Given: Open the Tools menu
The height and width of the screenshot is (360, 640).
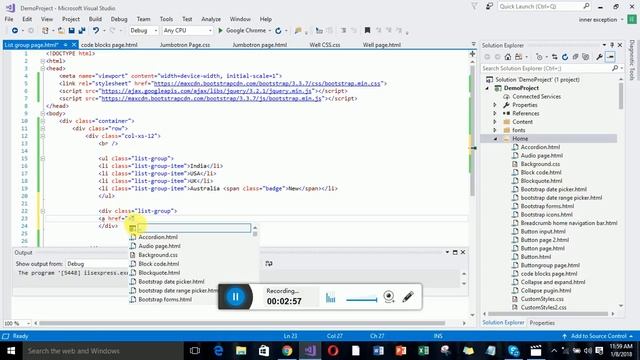Looking at the screenshot, I should [x=166, y=19].
